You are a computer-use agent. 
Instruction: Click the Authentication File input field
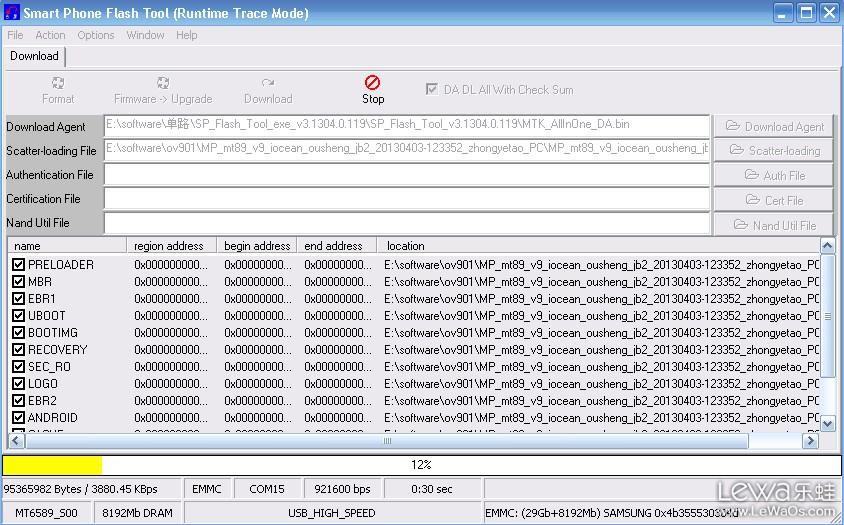coord(406,175)
